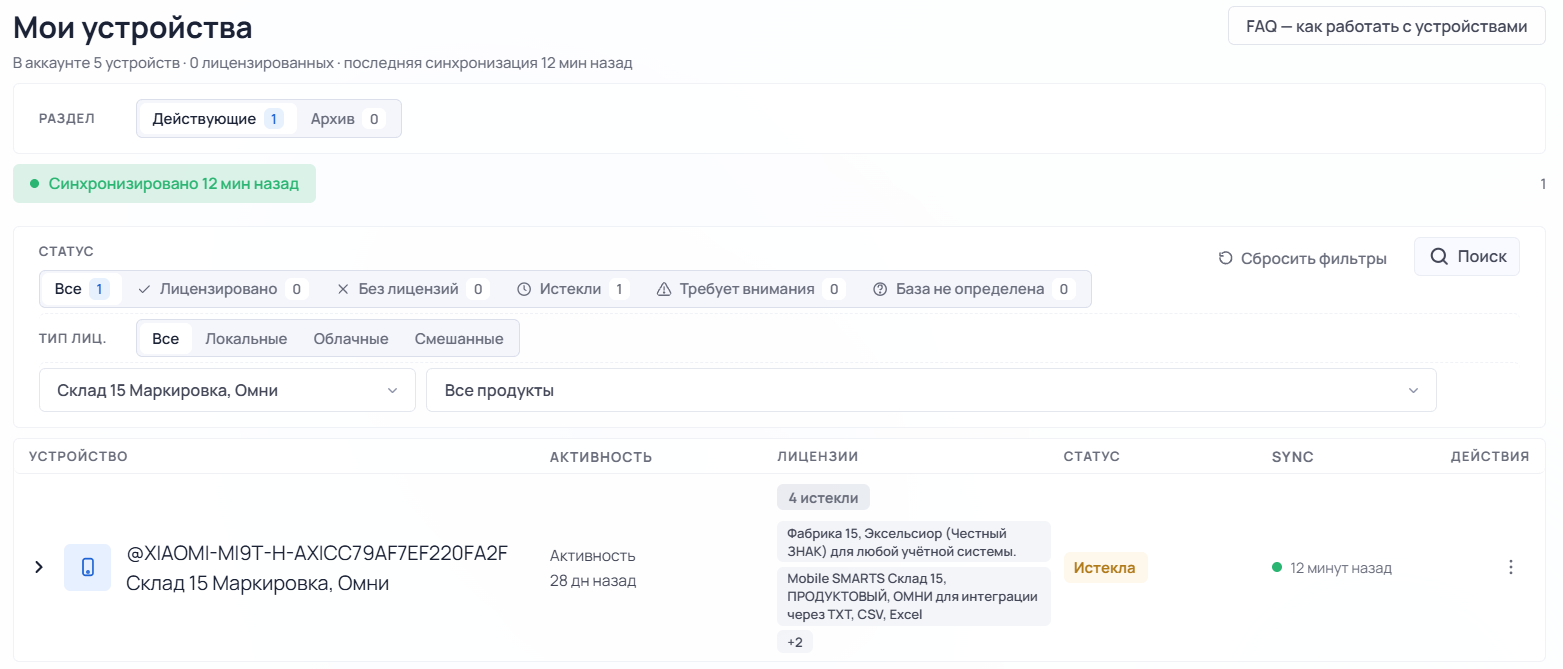The height and width of the screenshot is (669, 1563).
Task: Click the checkmark icon beside Лицензировано
Action: click(x=144, y=289)
